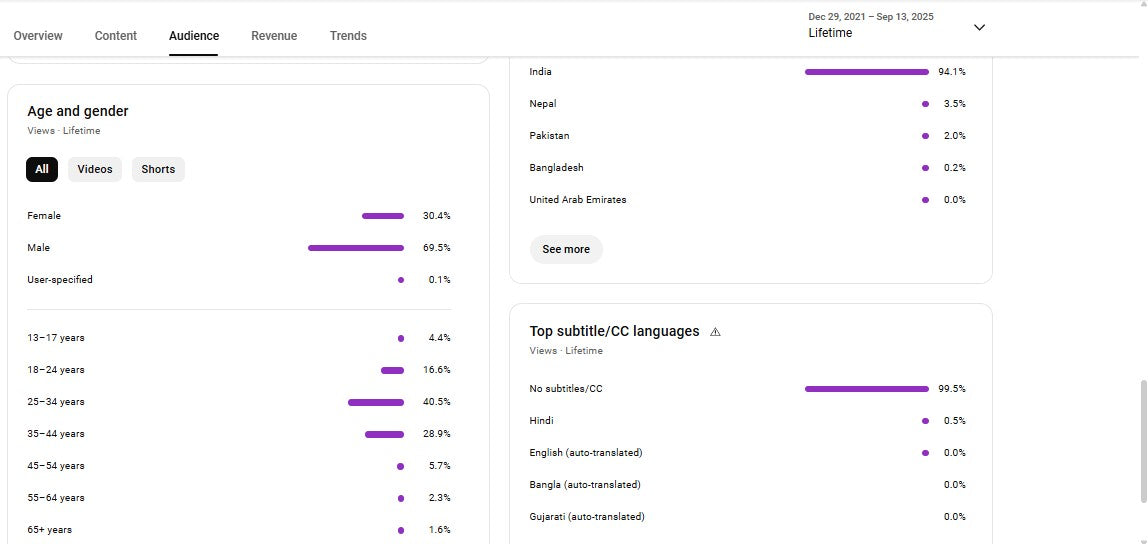Click the 25–34 years age bar
The height and width of the screenshot is (544, 1148).
(376, 402)
